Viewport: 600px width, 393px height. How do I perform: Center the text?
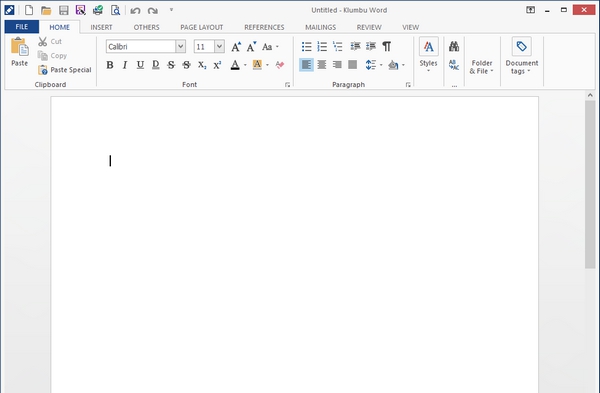pos(322,65)
